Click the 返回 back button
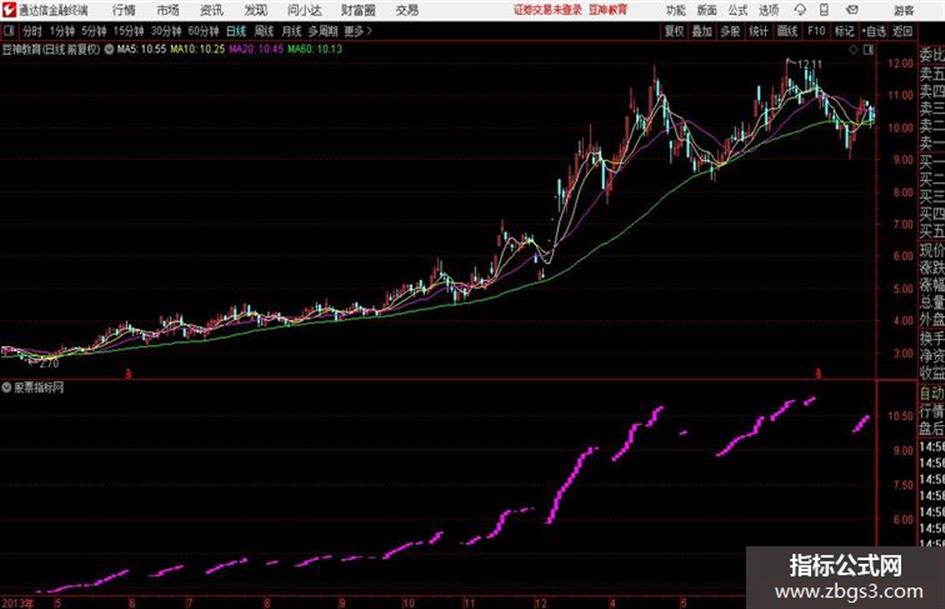Image resolution: width=945 pixels, height=609 pixels. [903, 31]
